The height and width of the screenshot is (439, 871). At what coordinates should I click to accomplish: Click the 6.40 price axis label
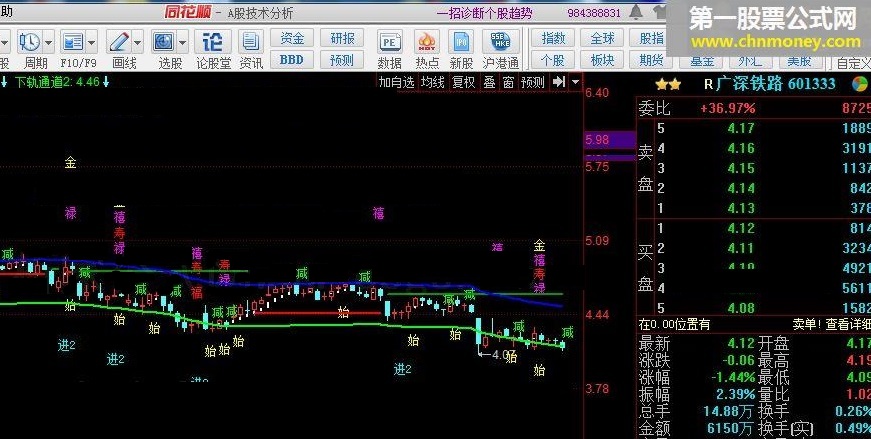(x=597, y=92)
